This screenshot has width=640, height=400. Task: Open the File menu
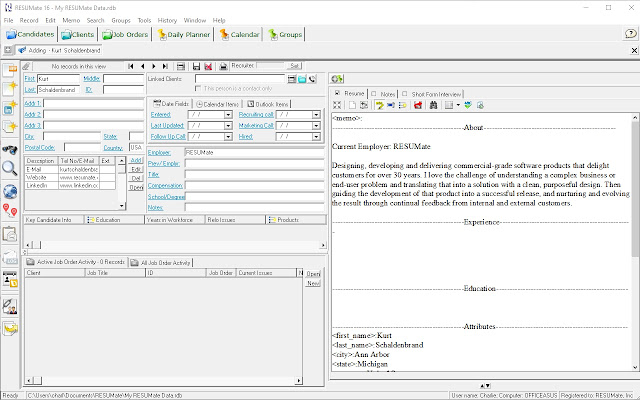tap(8, 20)
